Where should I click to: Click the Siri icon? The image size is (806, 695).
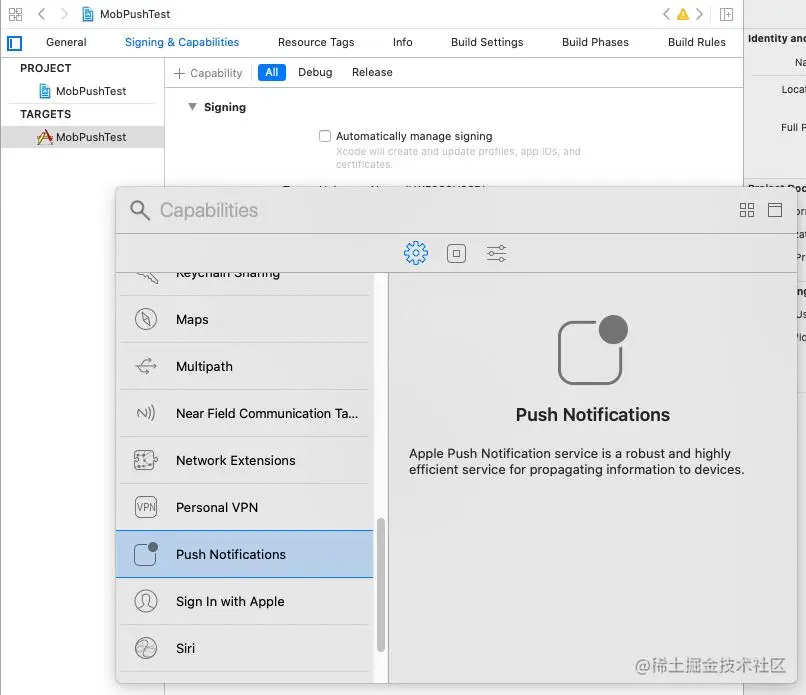146,648
